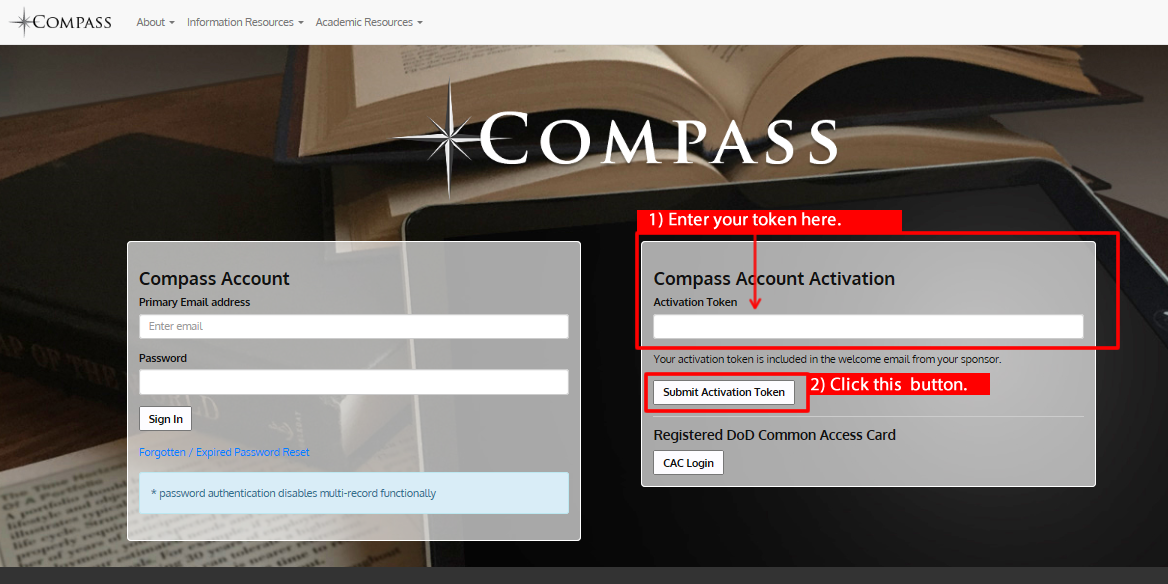Click the 'Compass Account' heading

point(215,279)
